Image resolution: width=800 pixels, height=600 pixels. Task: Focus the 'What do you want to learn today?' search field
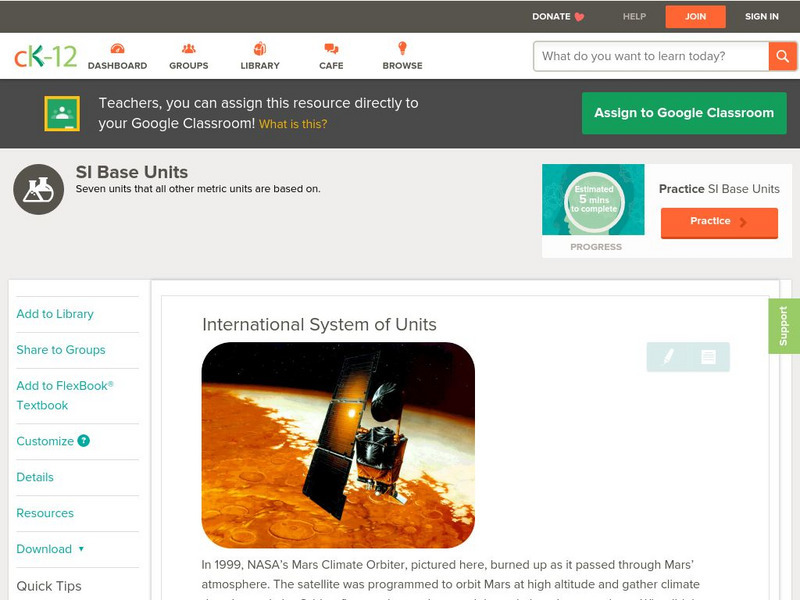651,56
